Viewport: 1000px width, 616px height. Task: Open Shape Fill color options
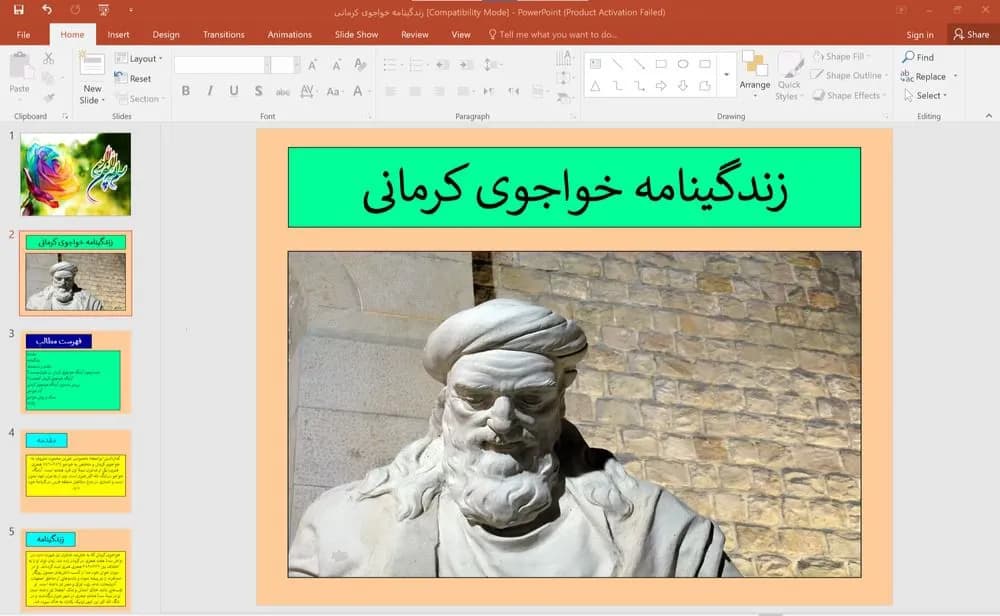point(841,56)
